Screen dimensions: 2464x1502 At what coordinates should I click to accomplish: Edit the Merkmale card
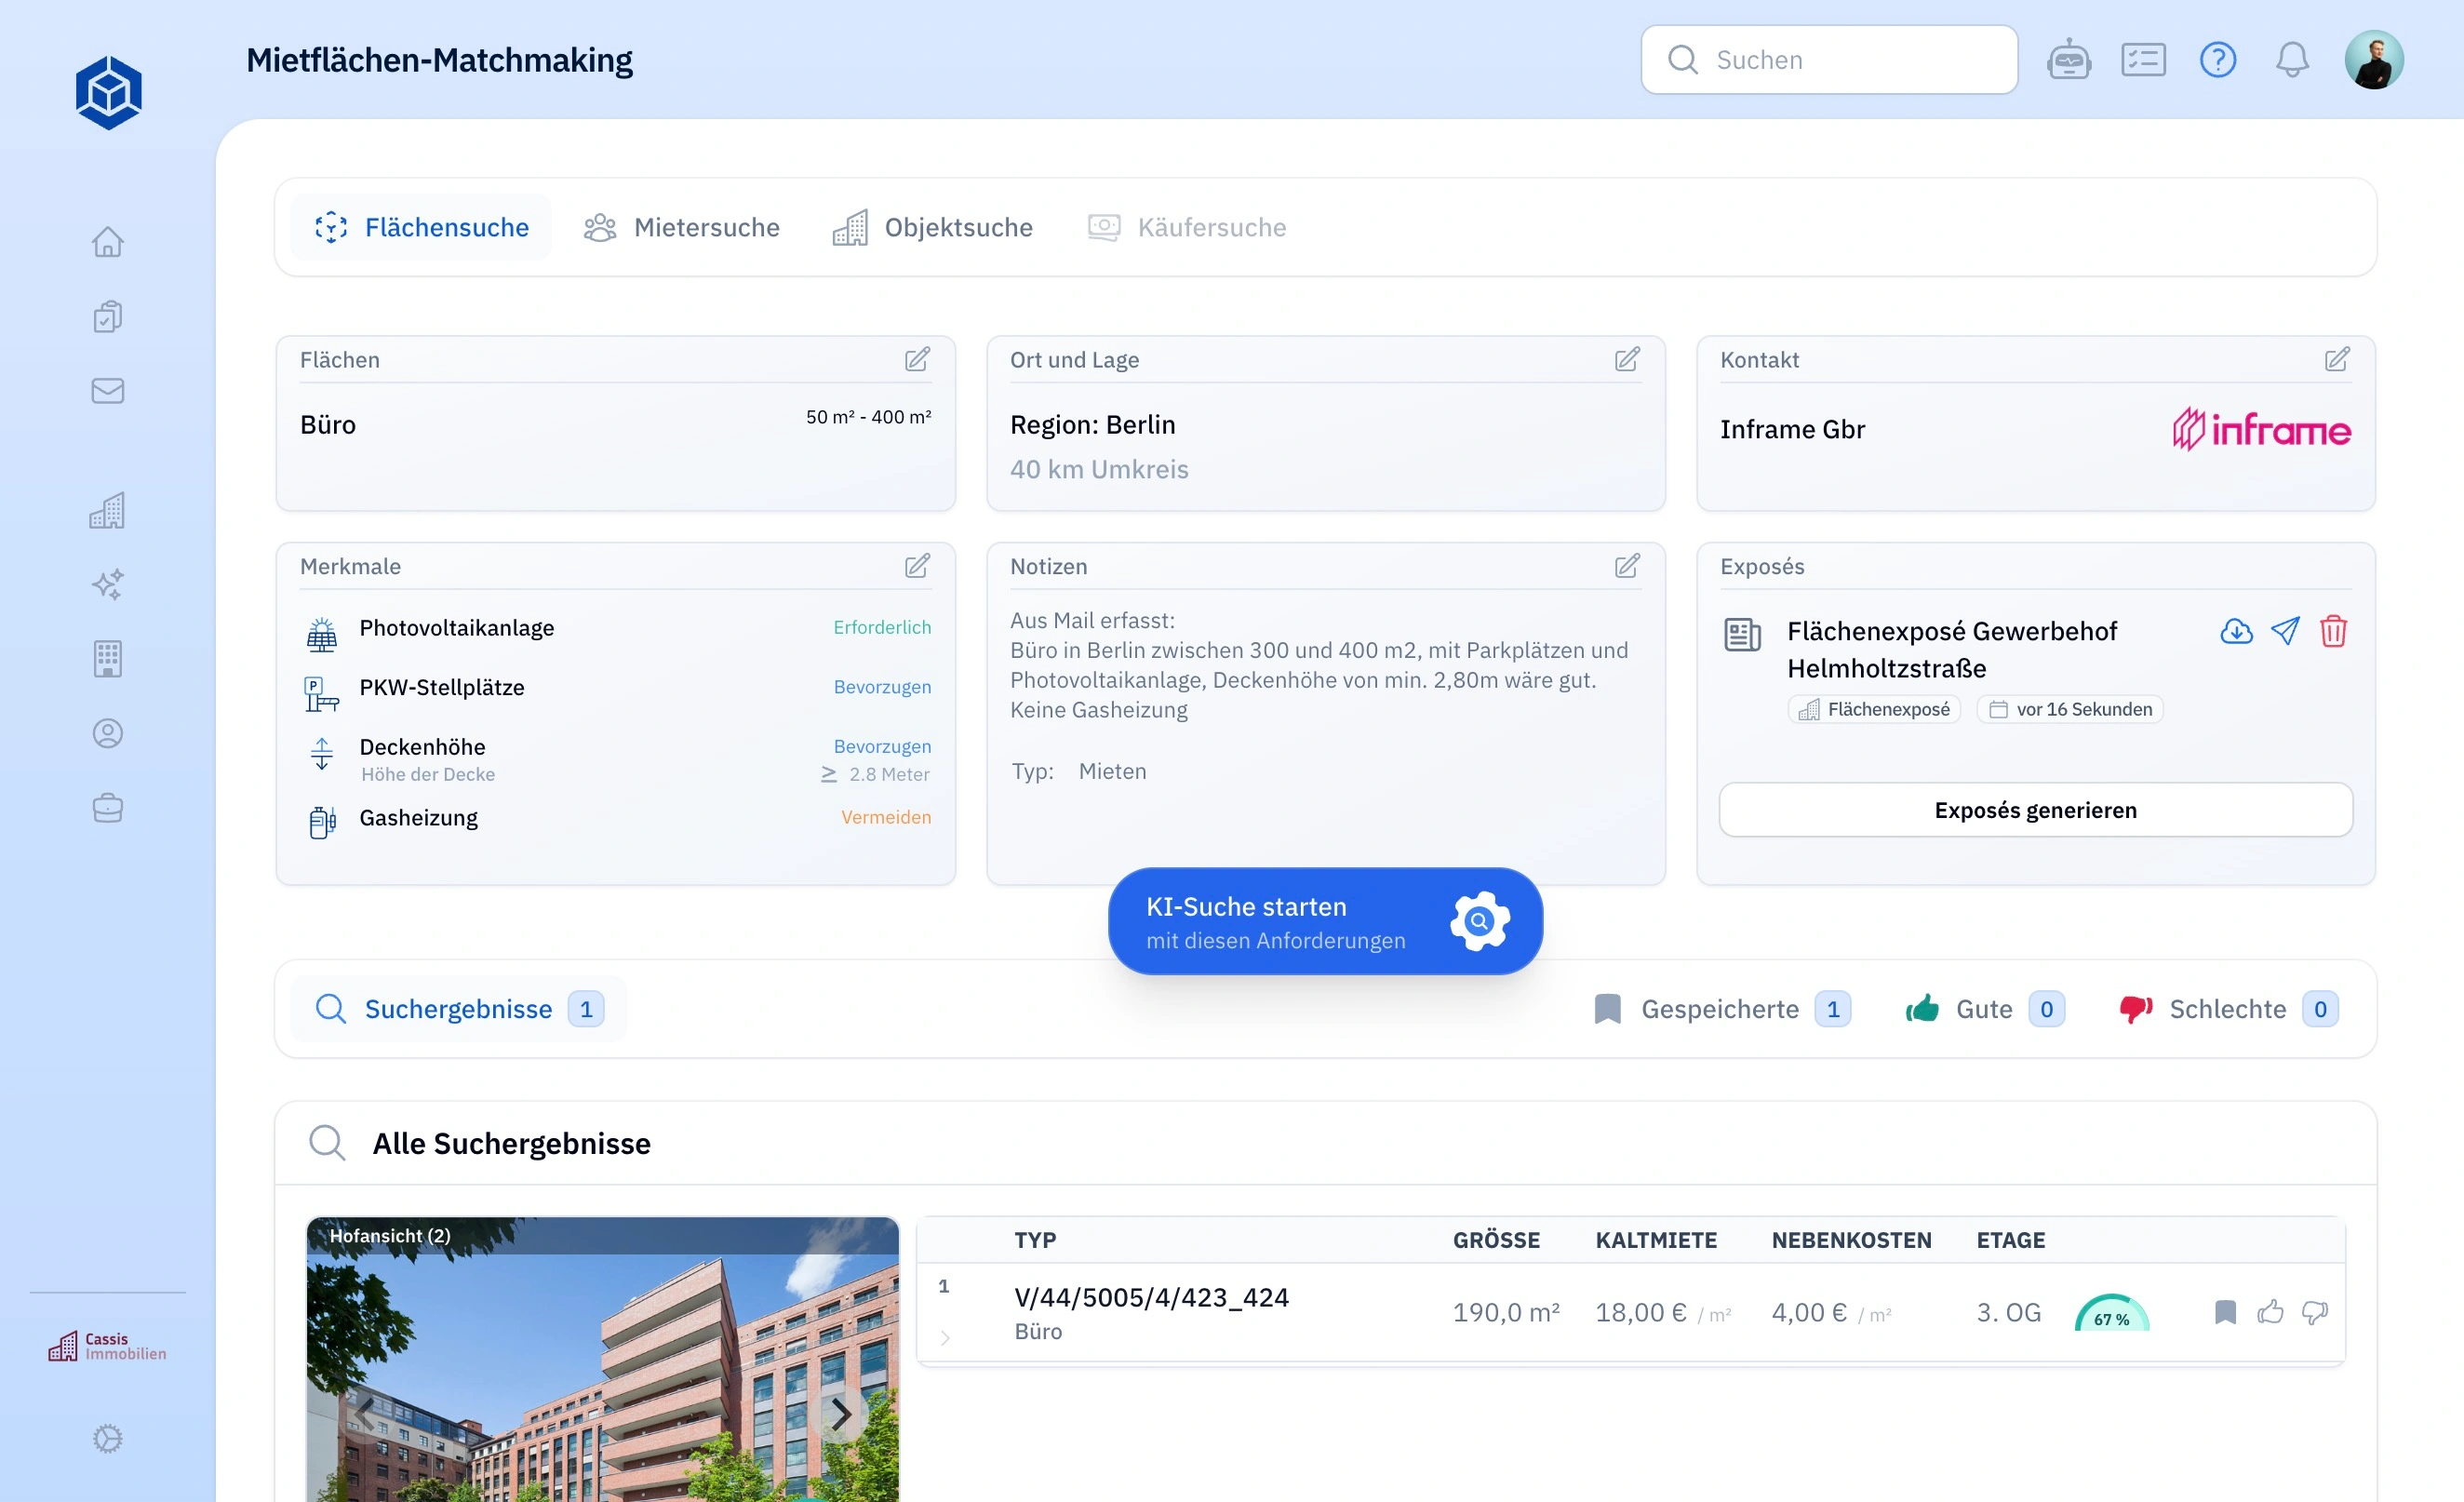coord(918,567)
